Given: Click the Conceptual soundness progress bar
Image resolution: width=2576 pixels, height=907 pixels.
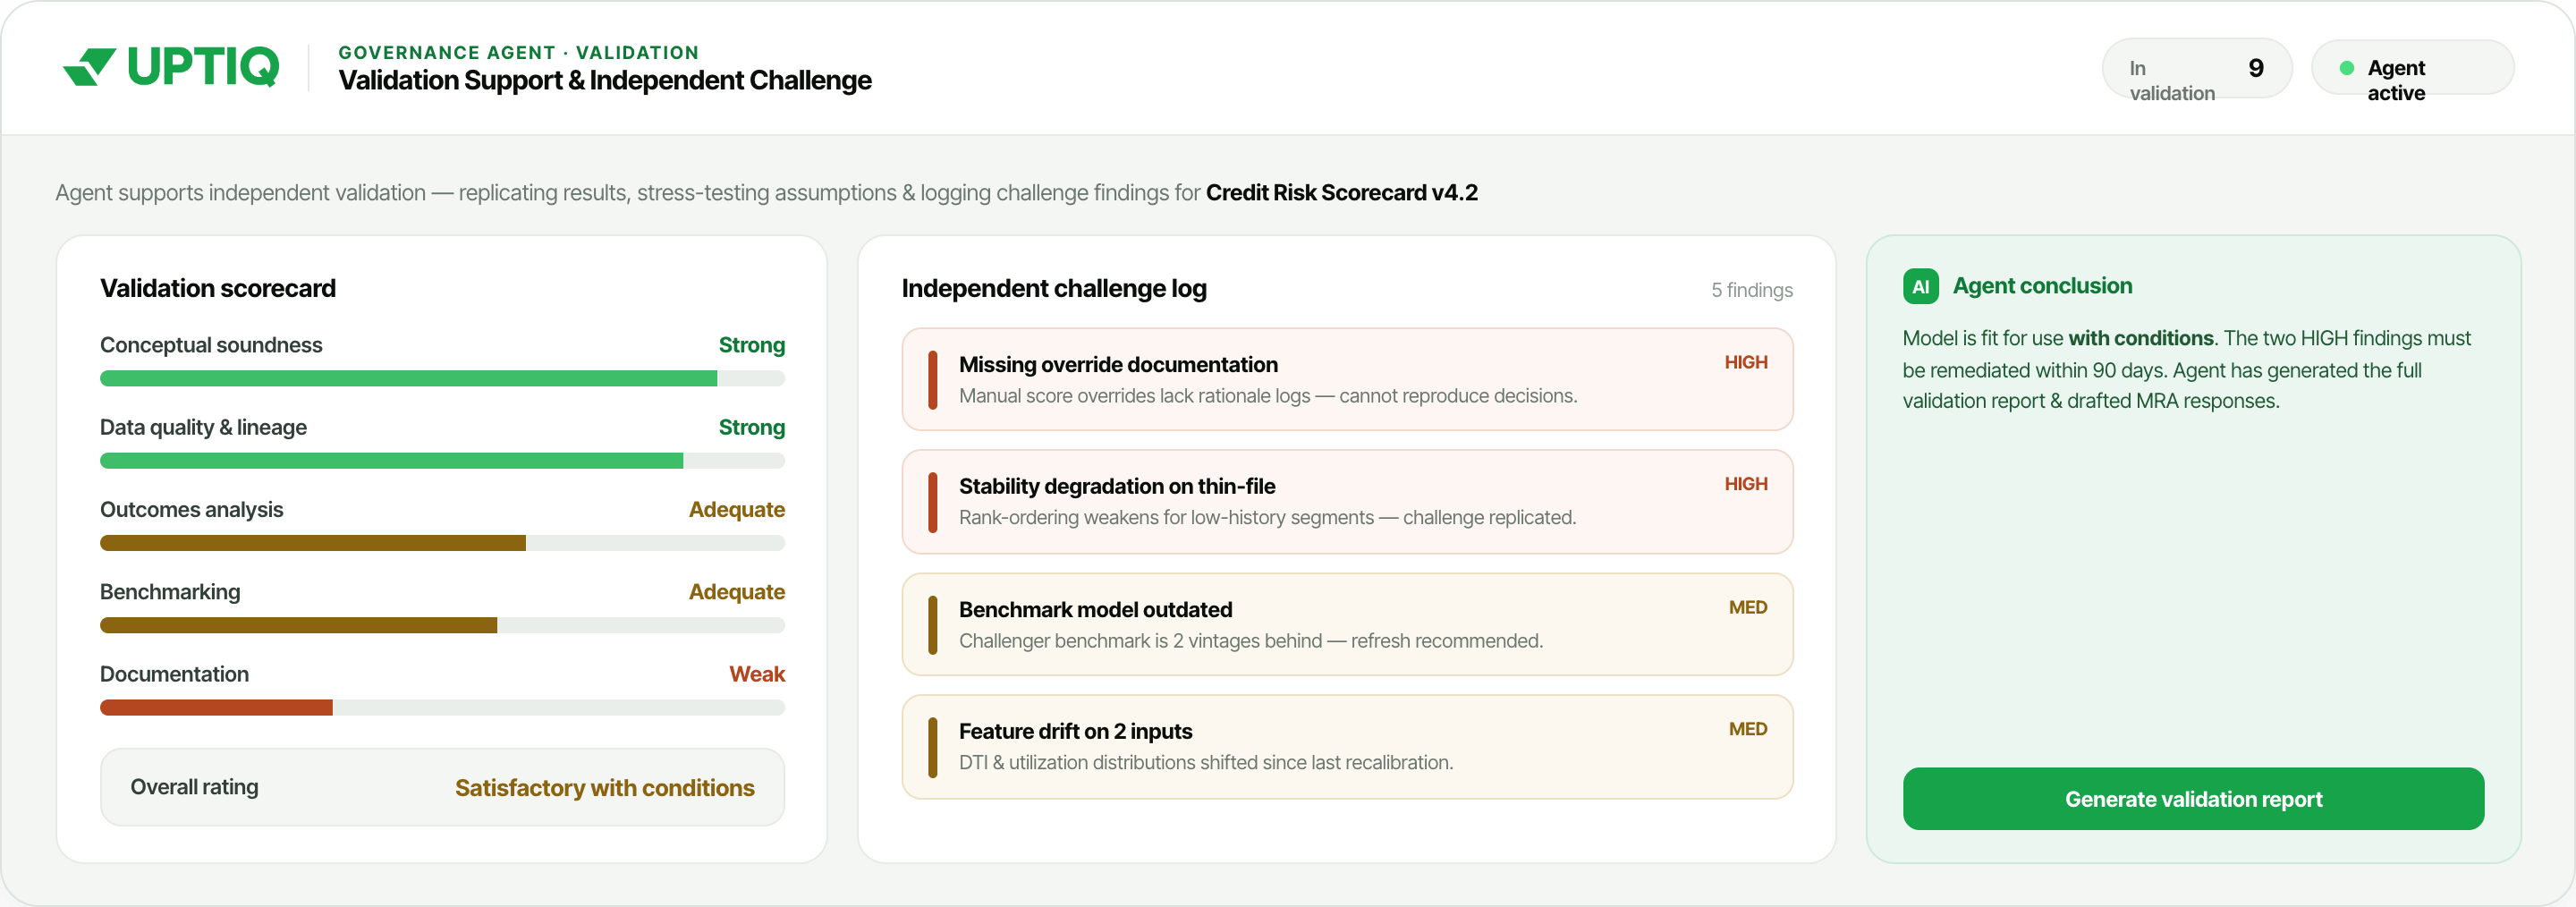Looking at the screenshot, I should (x=442, y=378).
